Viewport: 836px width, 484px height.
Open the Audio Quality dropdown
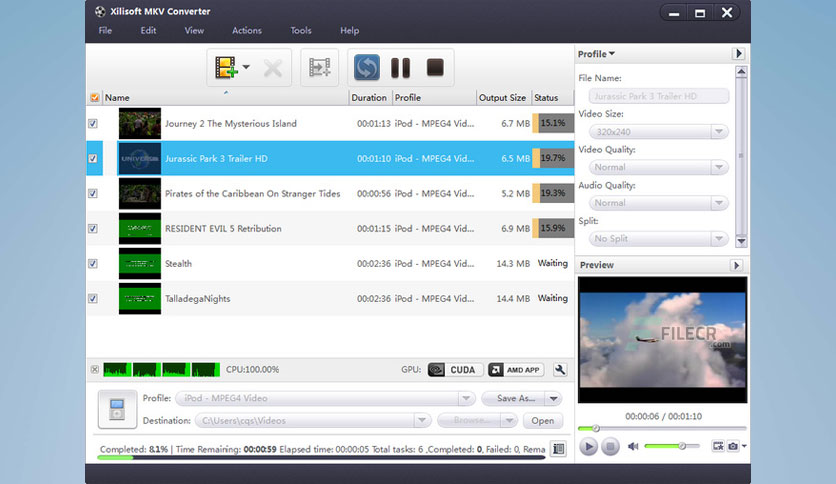(719, 203)
